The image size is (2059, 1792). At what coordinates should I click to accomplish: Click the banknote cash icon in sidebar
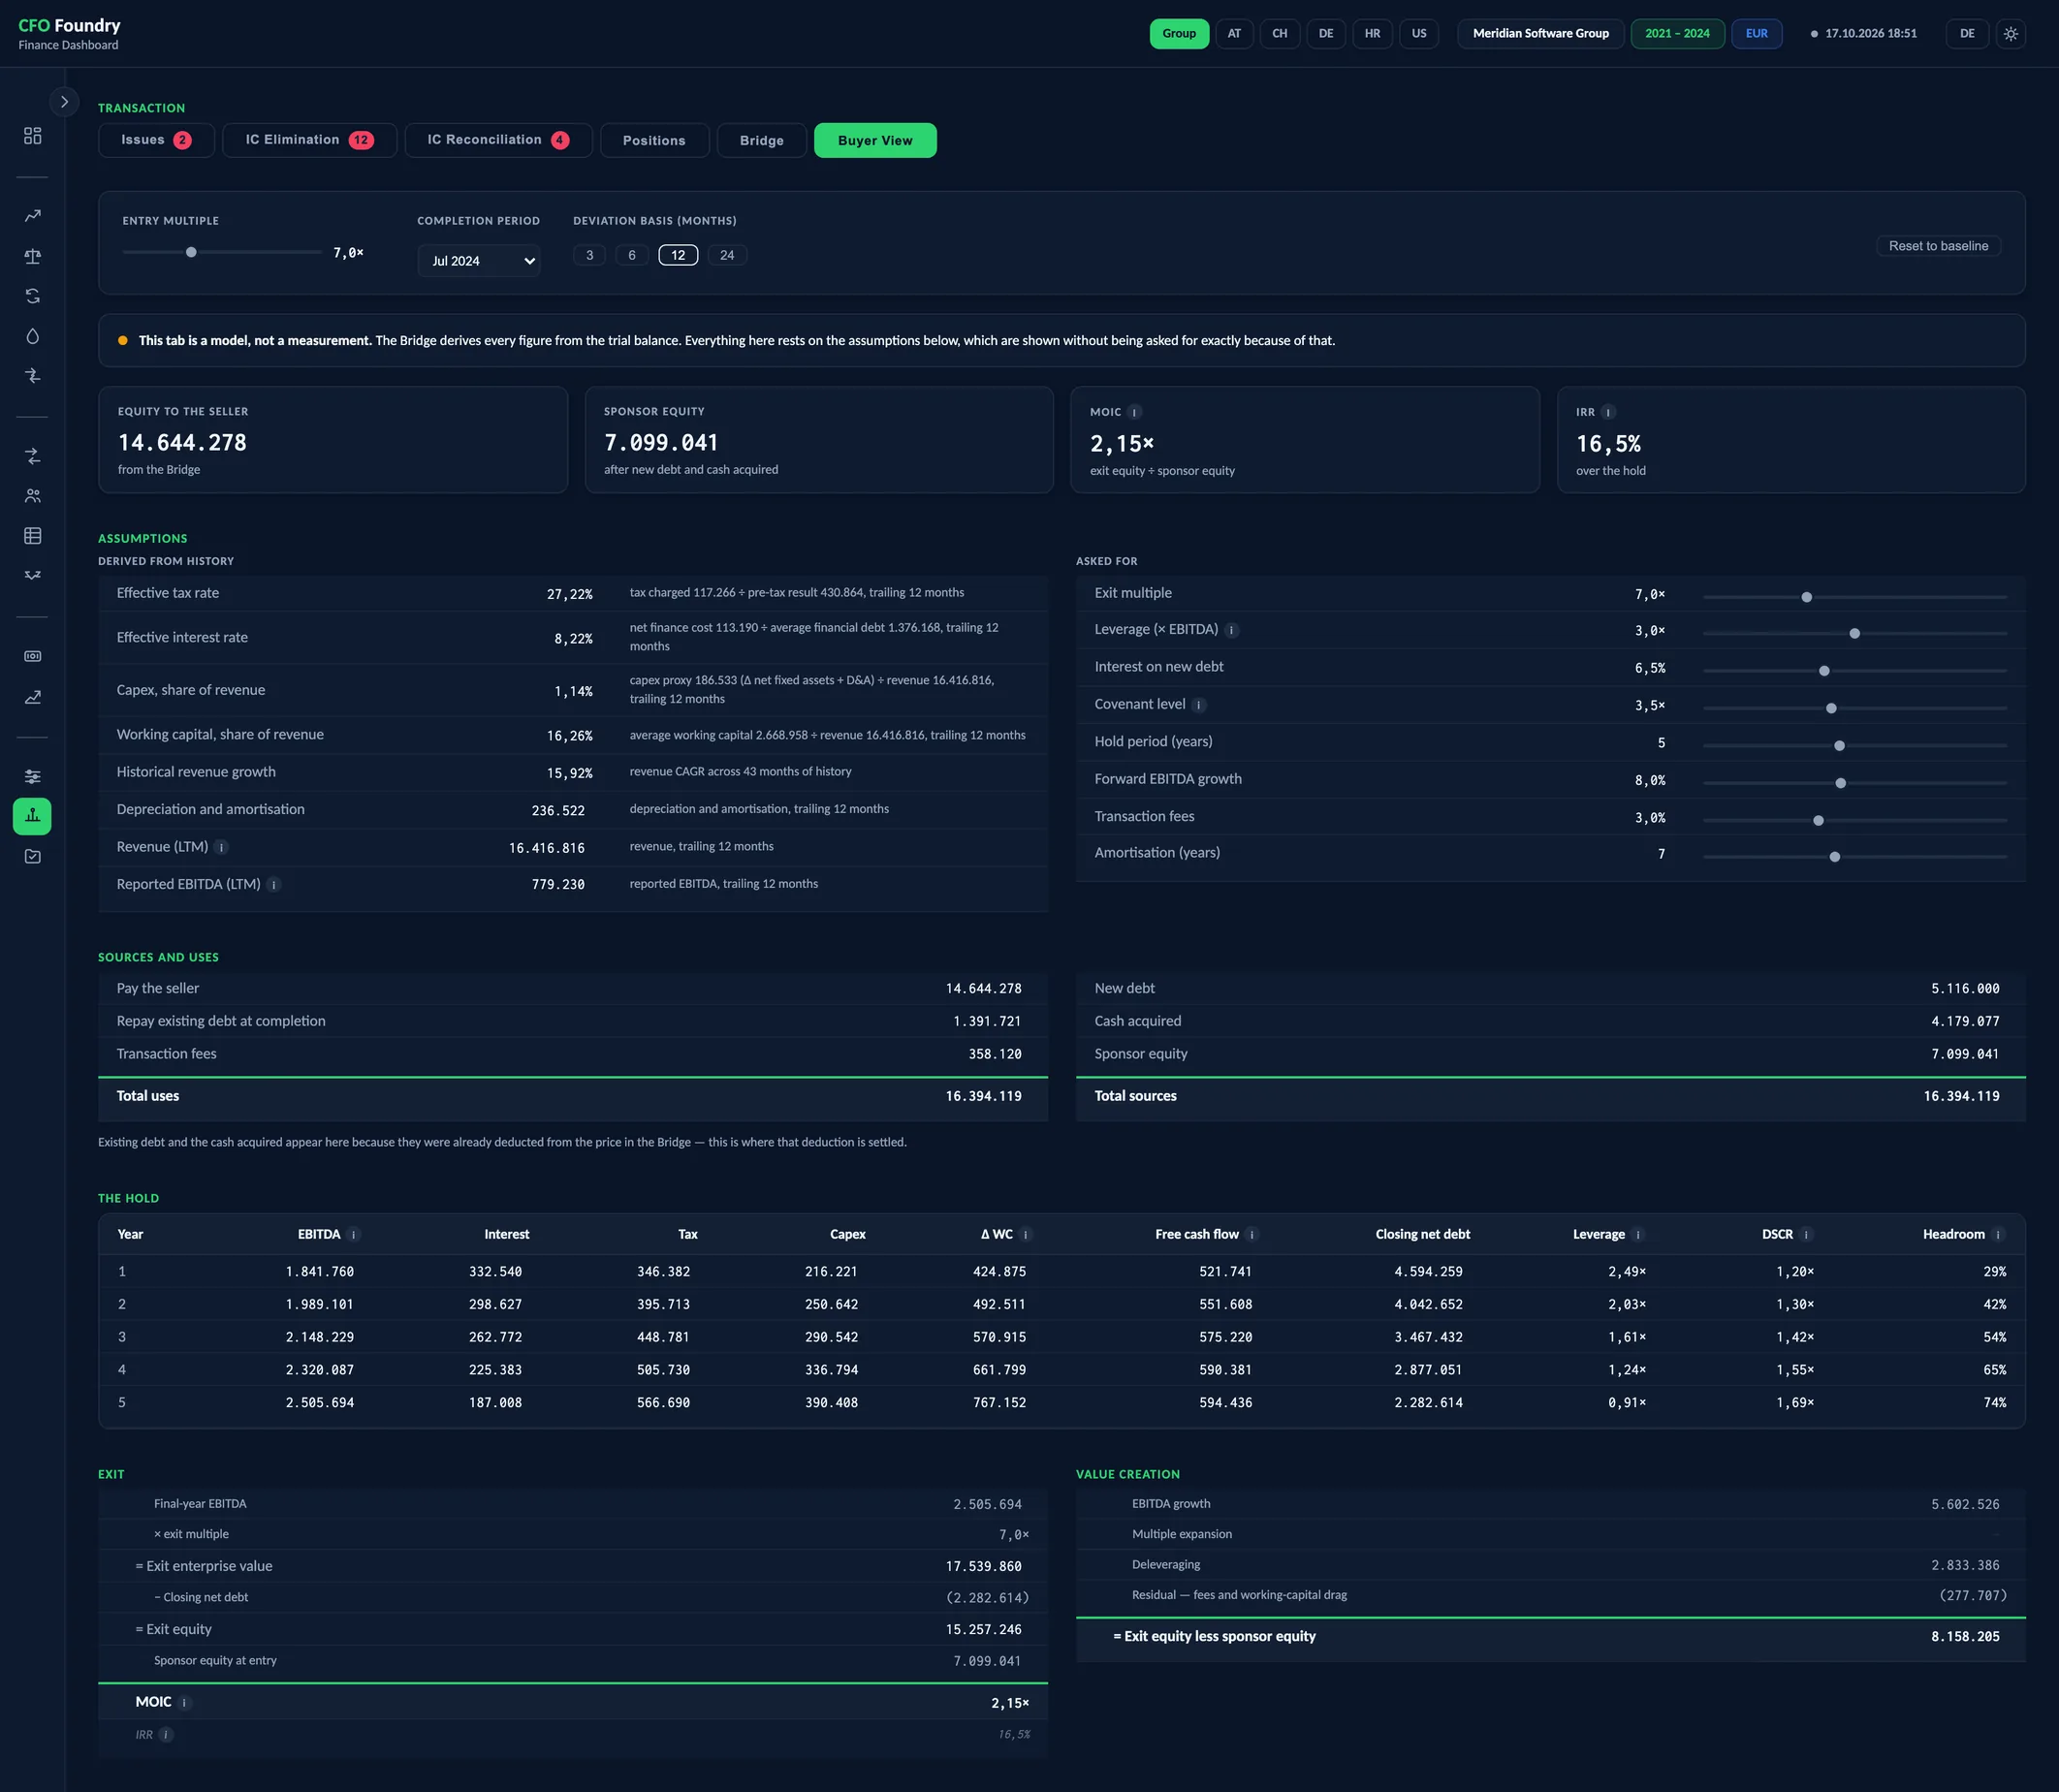point(32,656)
